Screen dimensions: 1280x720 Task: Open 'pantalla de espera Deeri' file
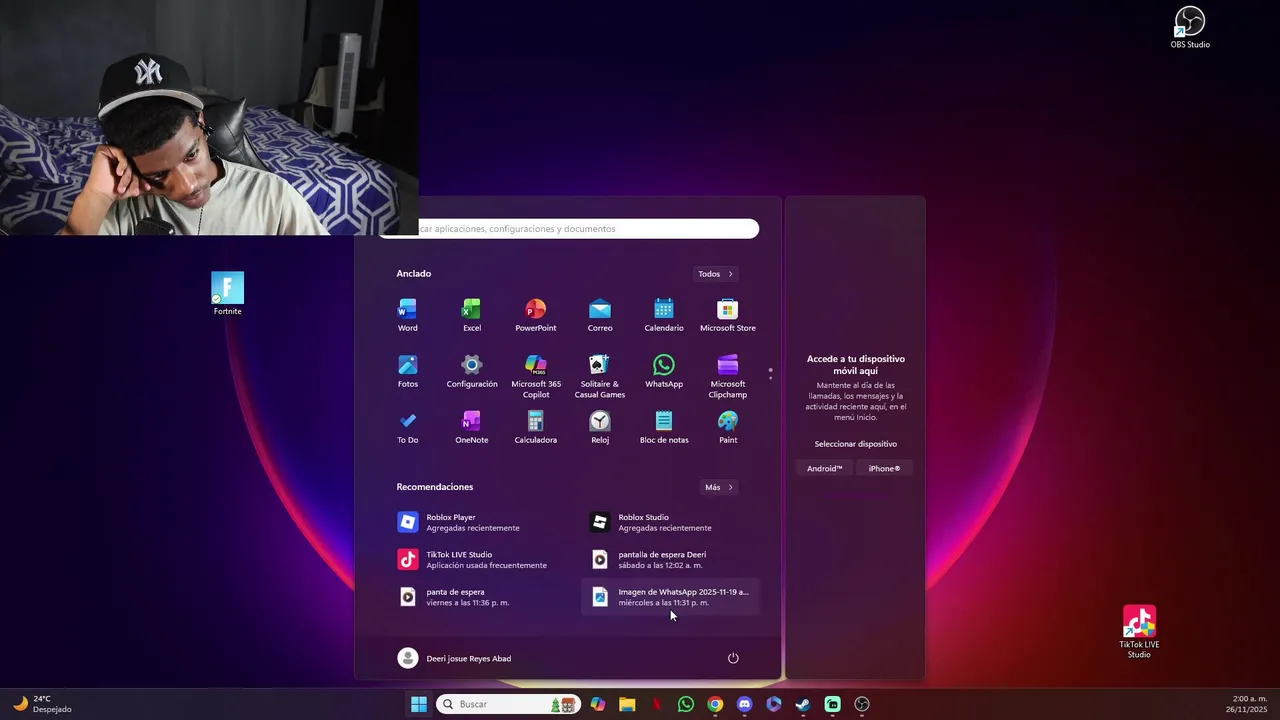(x=670, y=559)
